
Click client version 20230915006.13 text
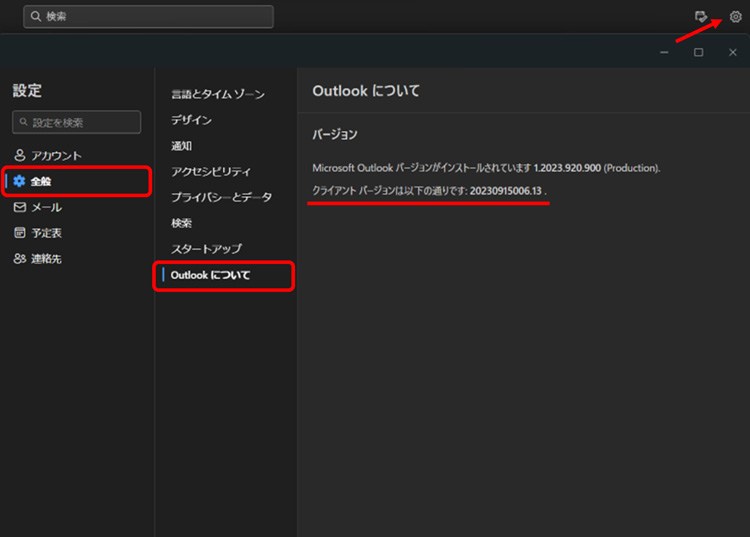pyautogui.click(x=506, y=191)
